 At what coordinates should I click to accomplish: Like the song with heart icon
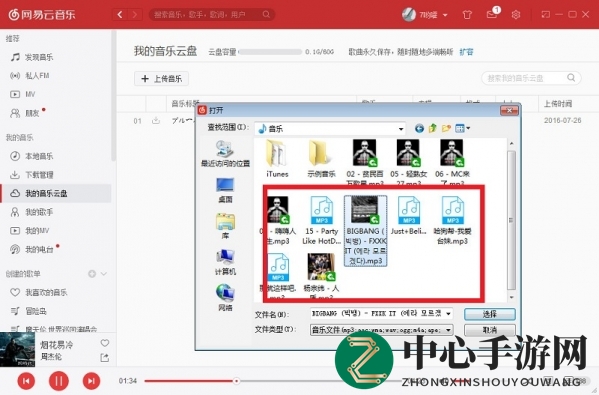click(x=105, y=343)
